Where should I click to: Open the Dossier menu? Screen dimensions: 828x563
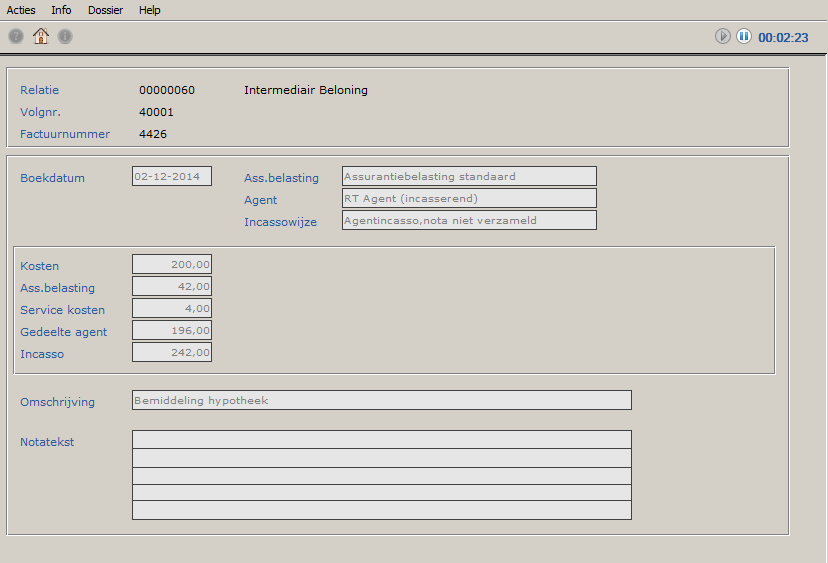click(105, 10)
